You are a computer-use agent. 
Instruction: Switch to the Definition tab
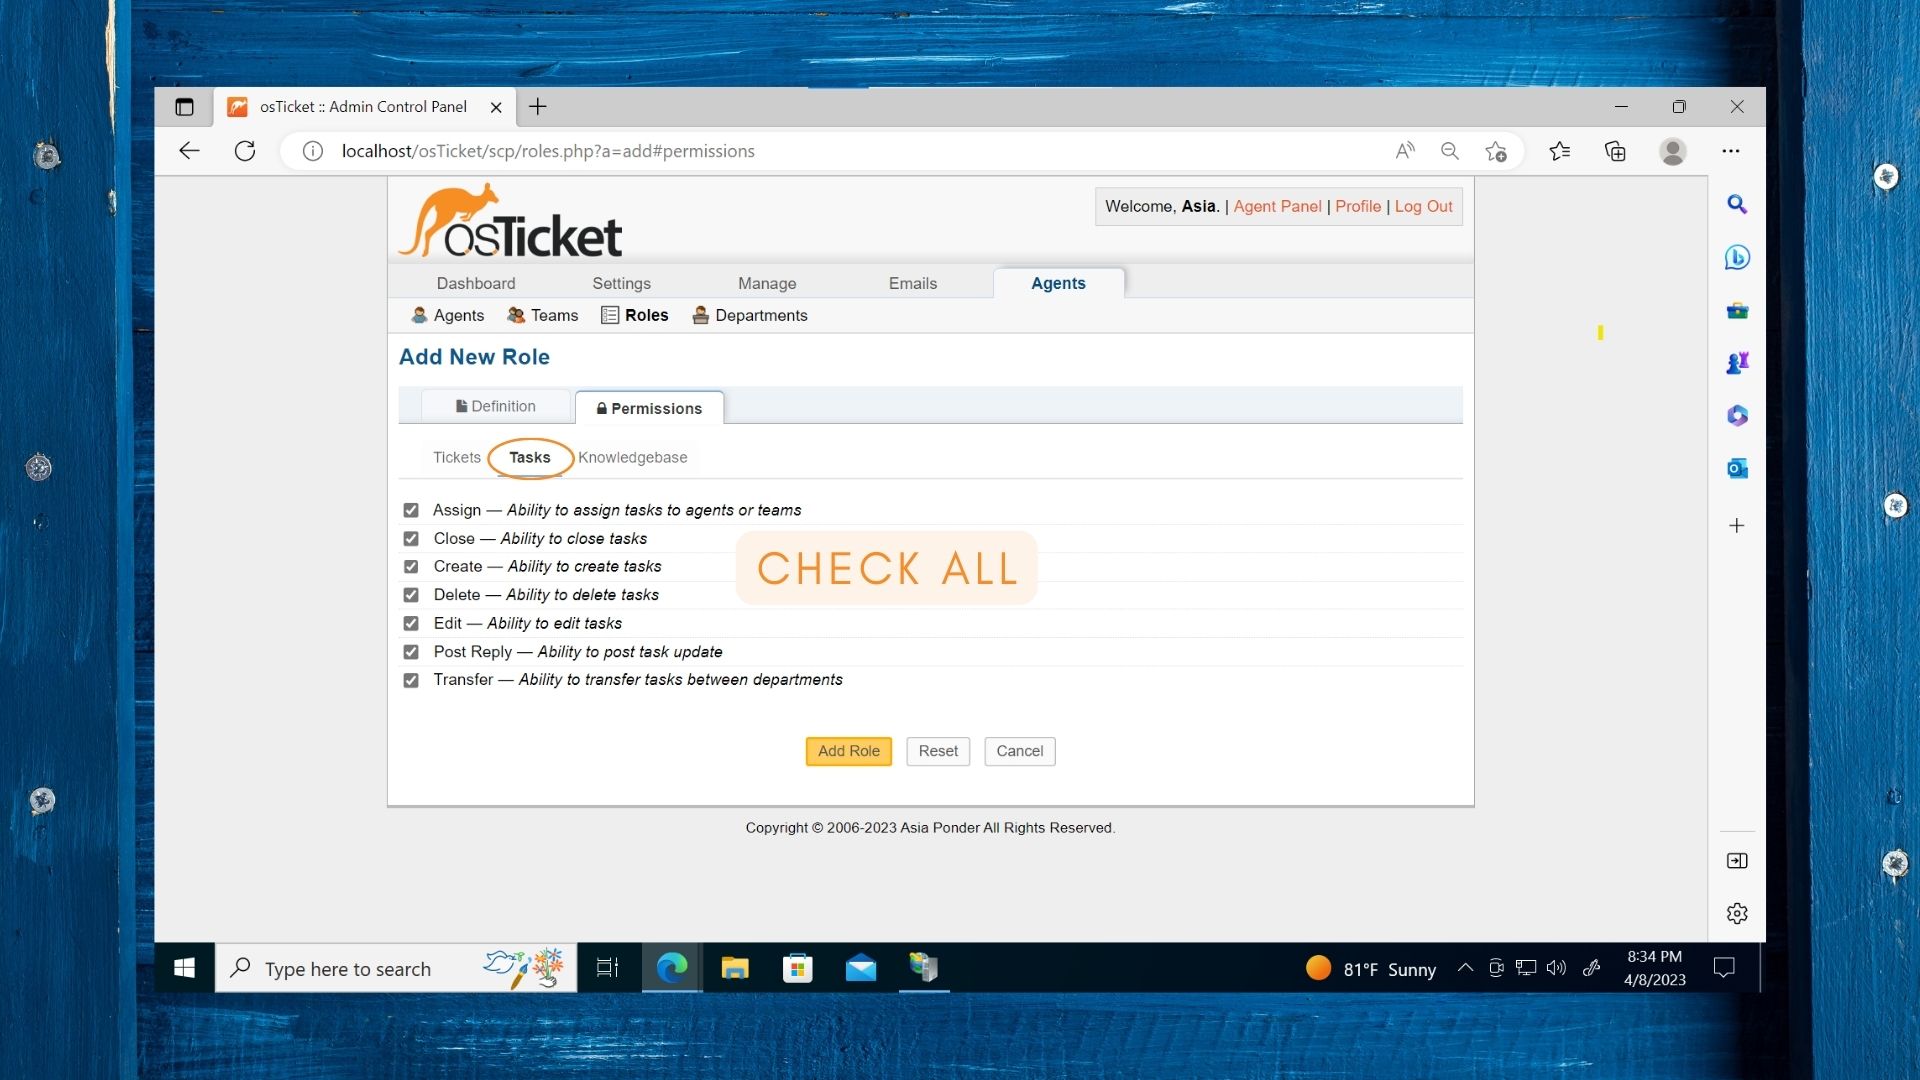click(x=496, y=406)
